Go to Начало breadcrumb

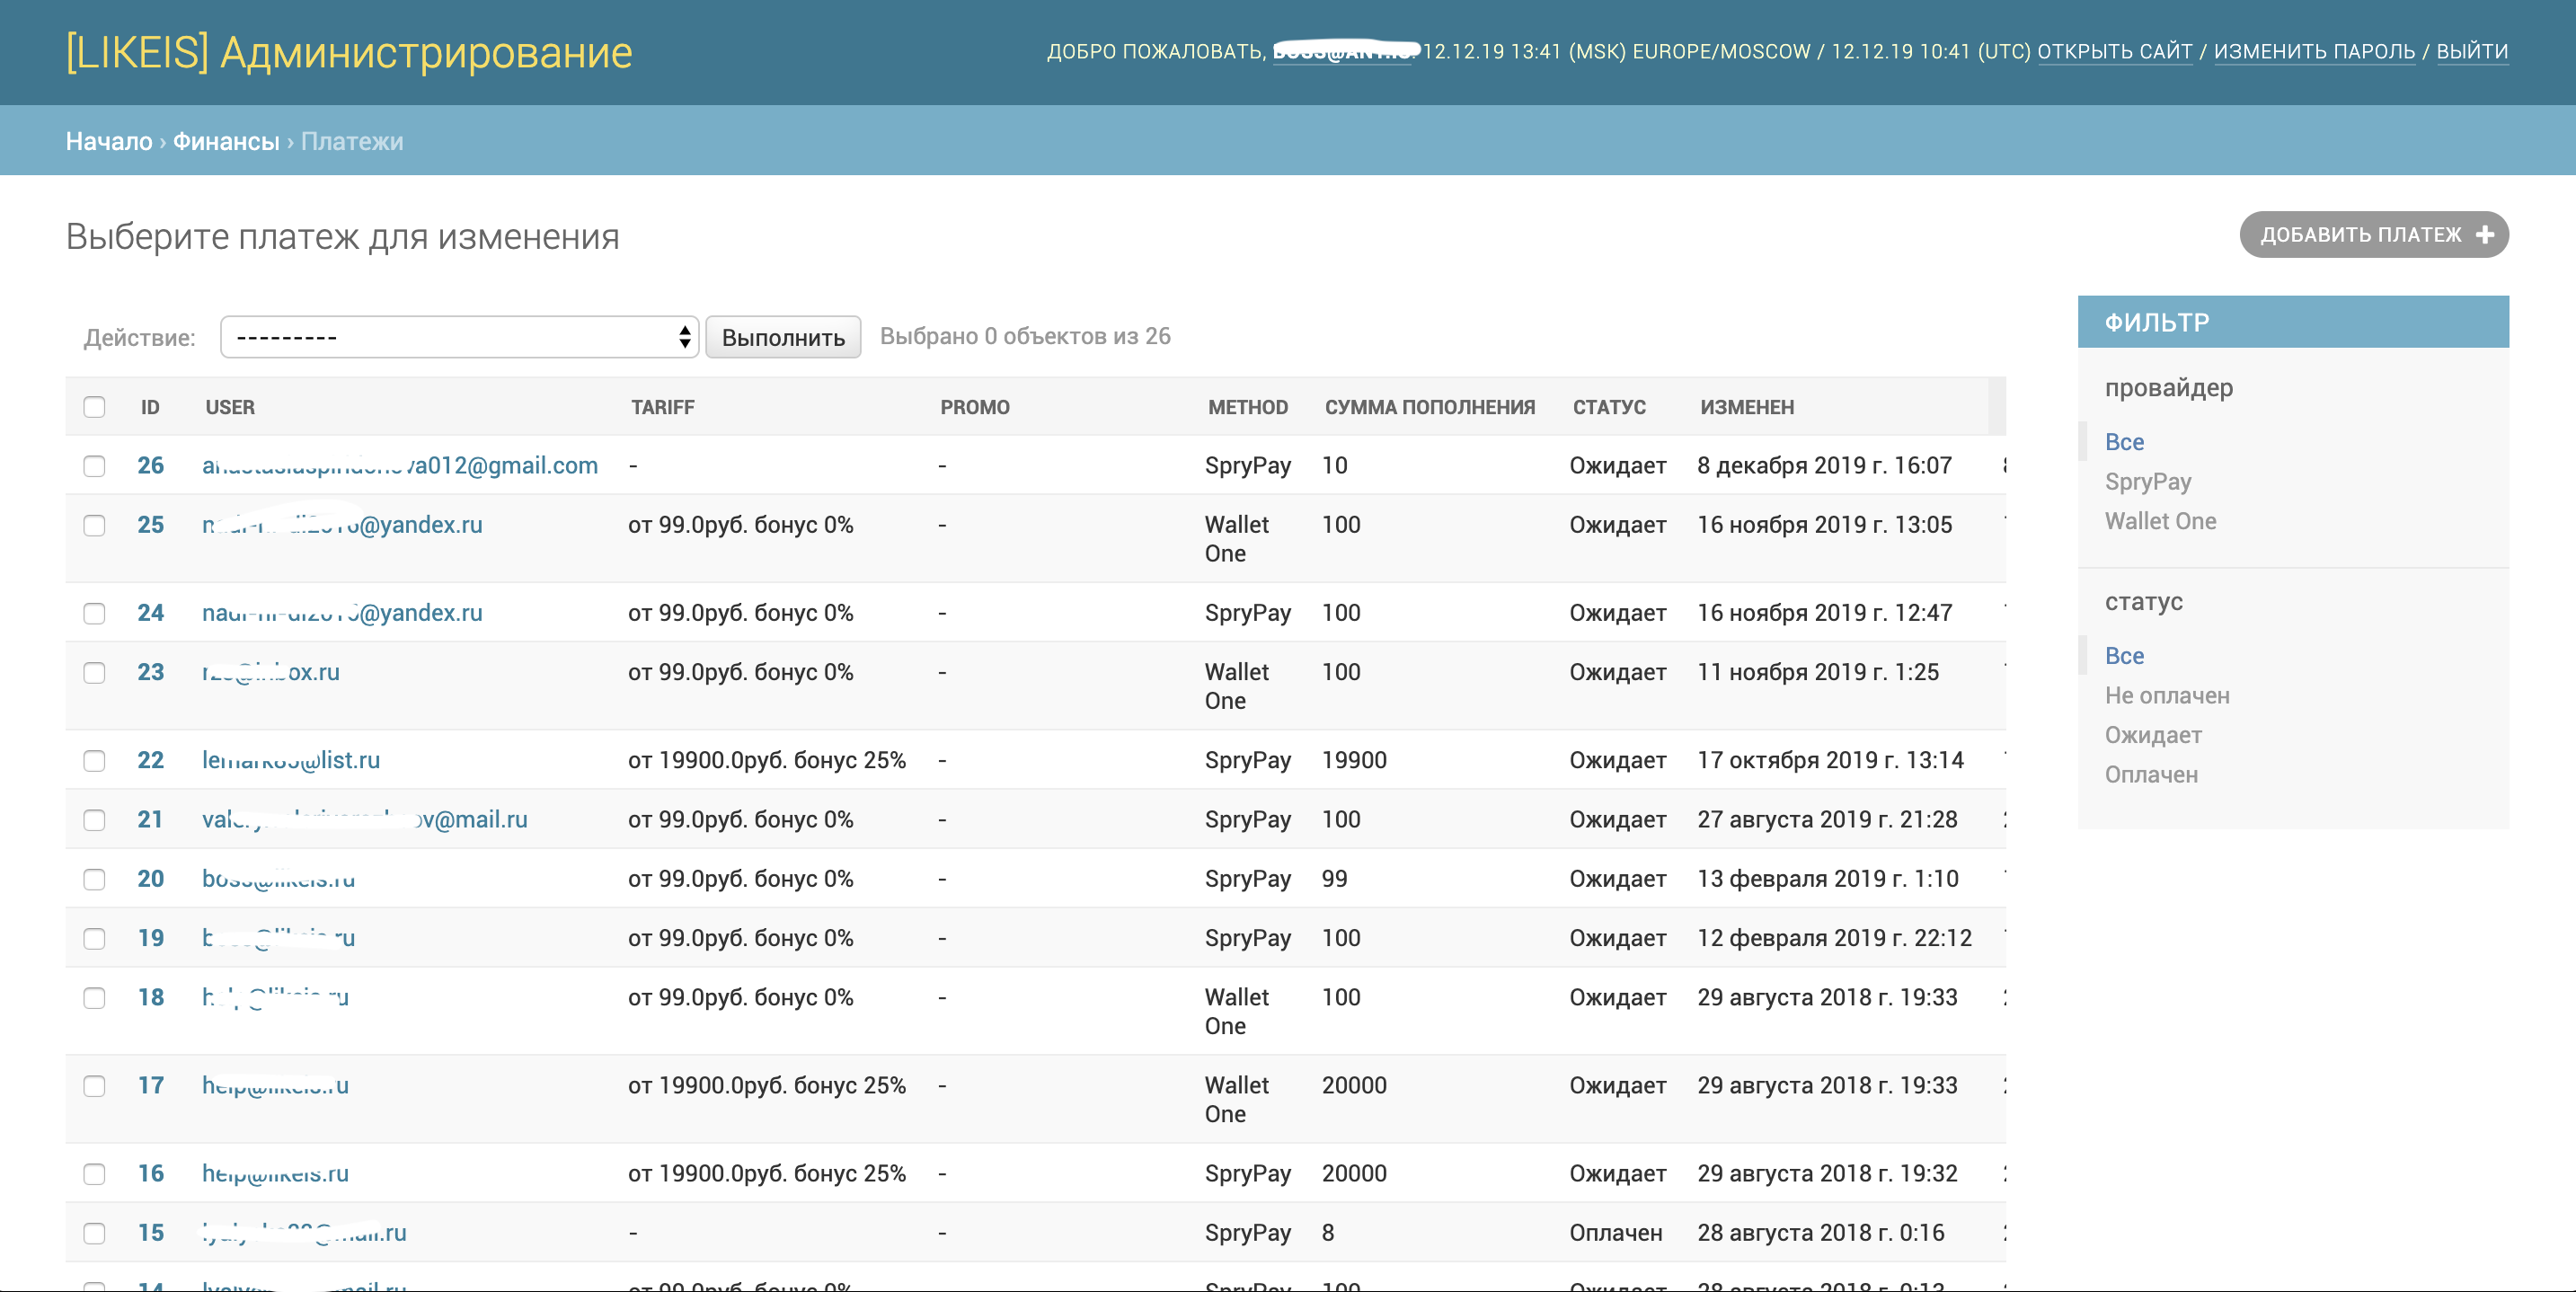(x=108, y=142)
